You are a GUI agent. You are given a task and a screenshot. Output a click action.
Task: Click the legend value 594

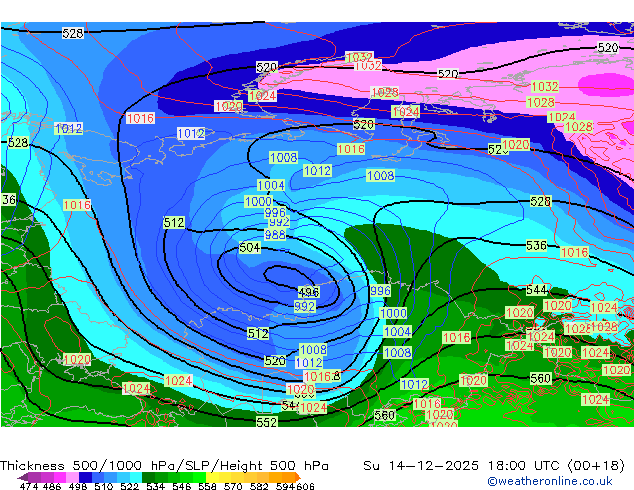click(x=285, y=486)
